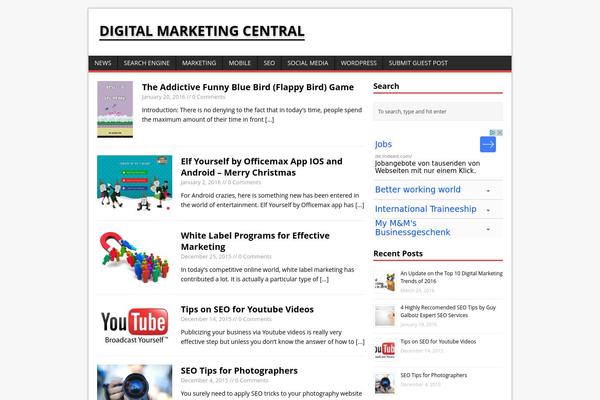Viewport: 600px width, 400px height.
Task: Open sidebar recent post Tips on SEO for Youtube
Action: click(438, 341)
